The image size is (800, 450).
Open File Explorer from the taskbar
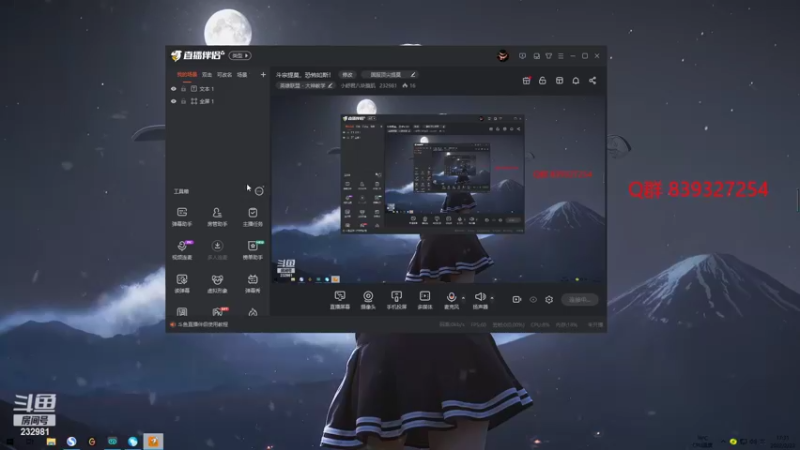coord(51,441)
